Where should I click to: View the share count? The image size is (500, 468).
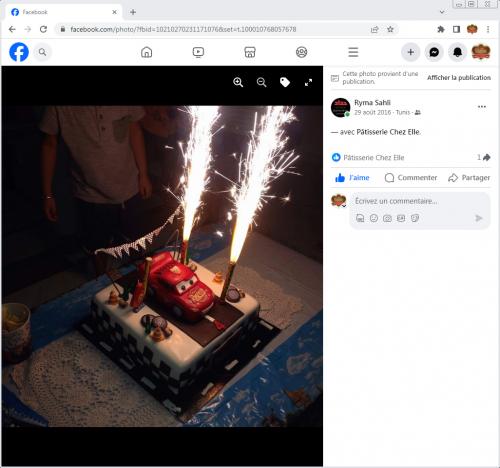[484, 157]
